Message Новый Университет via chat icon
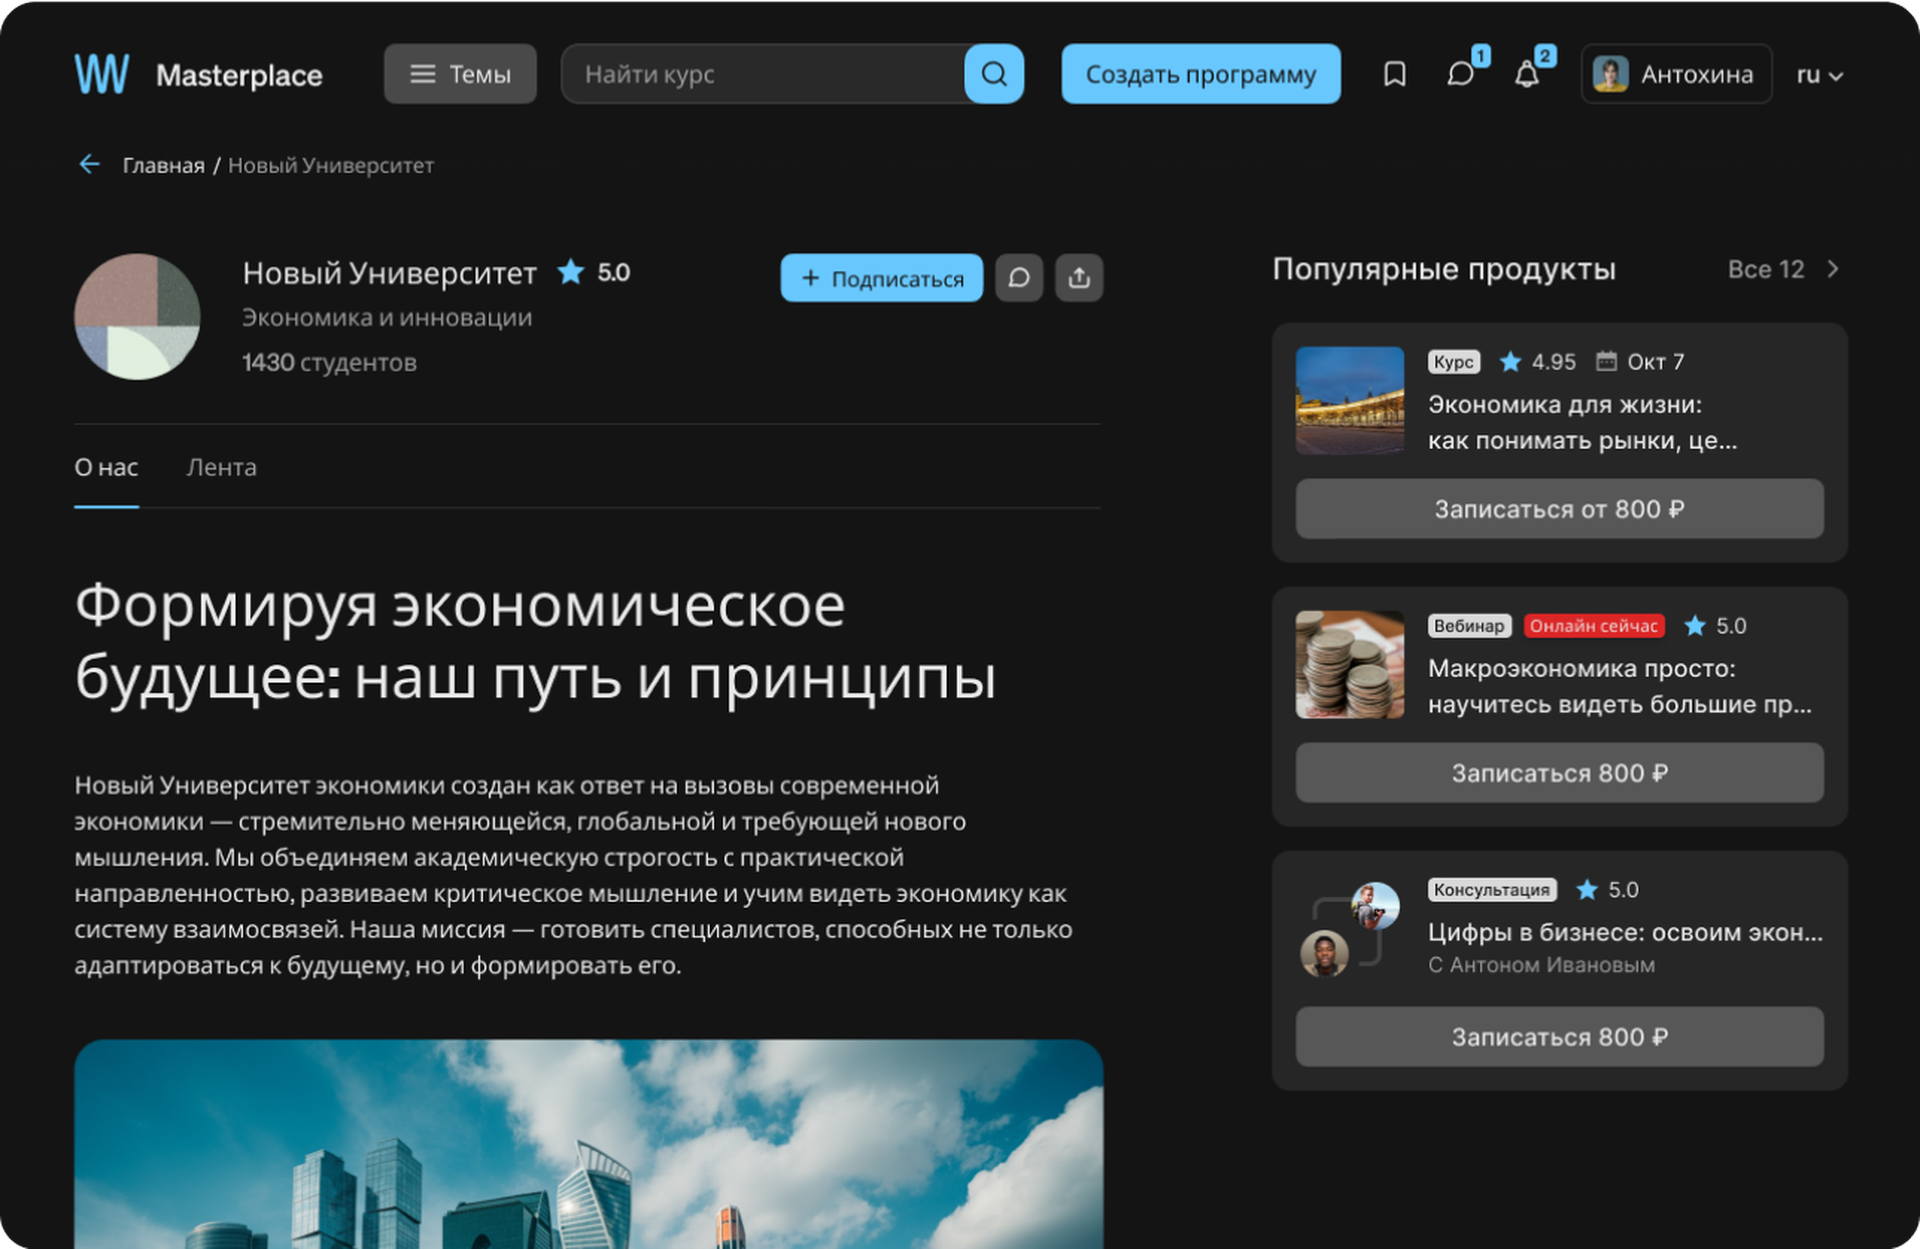The image size is (1920, 1249). [x=1018, y=278]
